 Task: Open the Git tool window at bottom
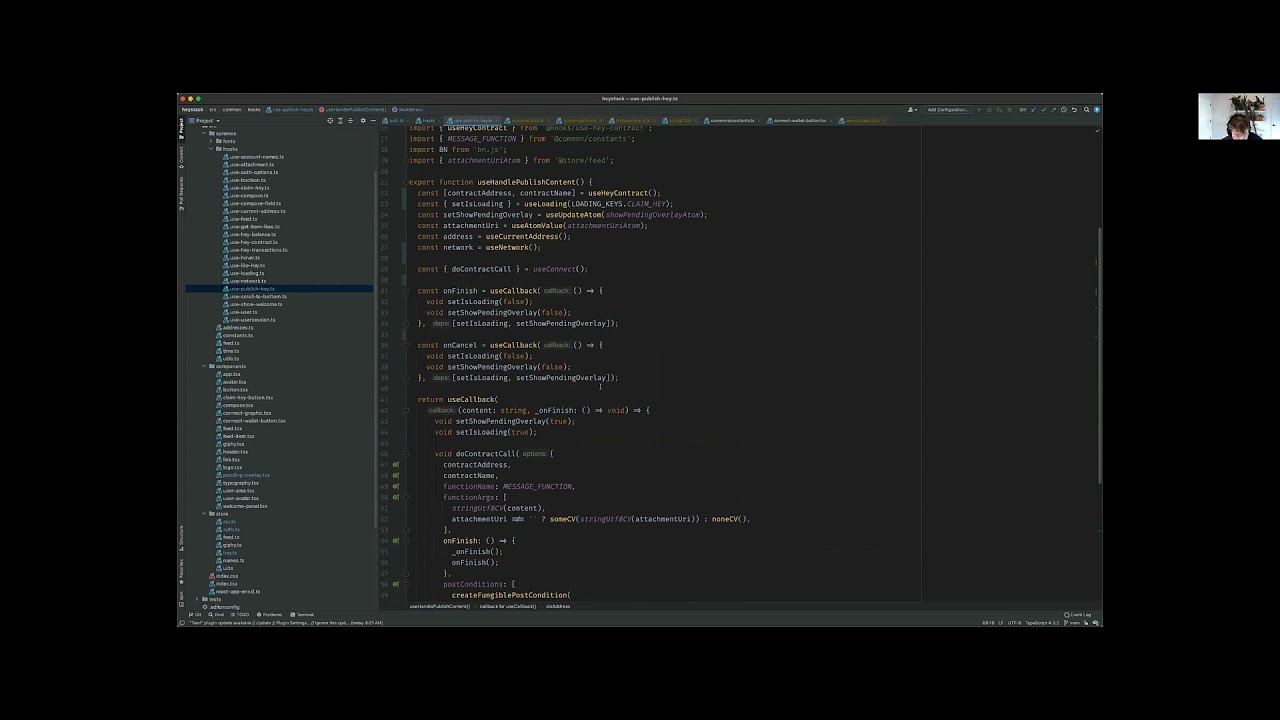(x=196, y=615)
